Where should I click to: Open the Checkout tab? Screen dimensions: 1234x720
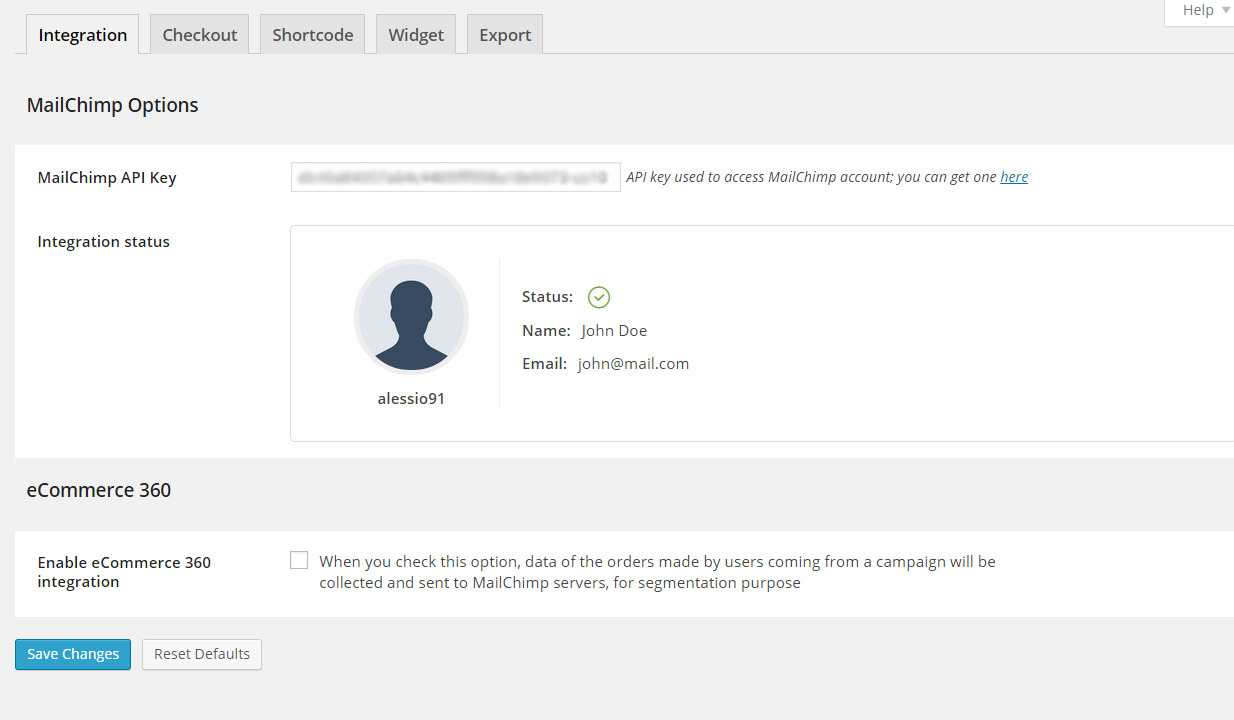click(200, 35)
